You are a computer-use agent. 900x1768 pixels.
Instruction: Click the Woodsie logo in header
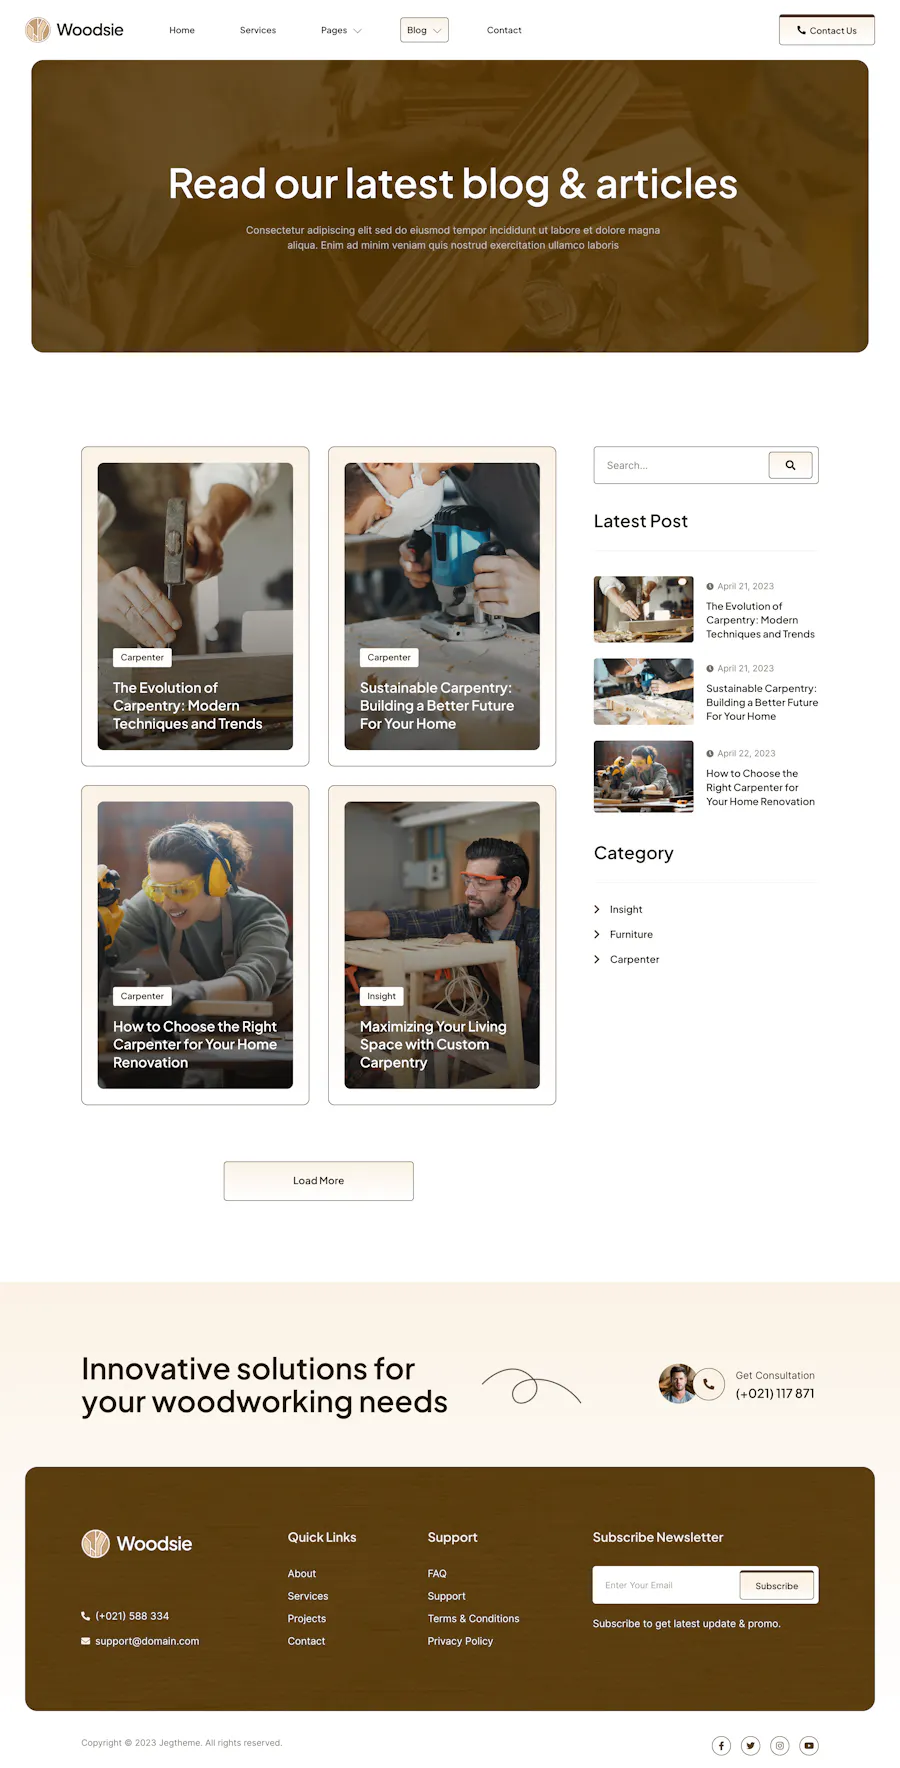click(x=74, y=30)
